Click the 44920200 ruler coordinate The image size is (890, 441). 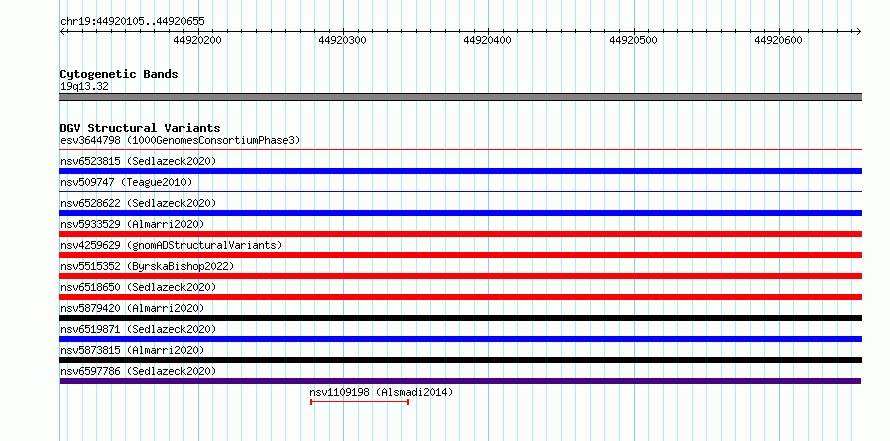198,40
